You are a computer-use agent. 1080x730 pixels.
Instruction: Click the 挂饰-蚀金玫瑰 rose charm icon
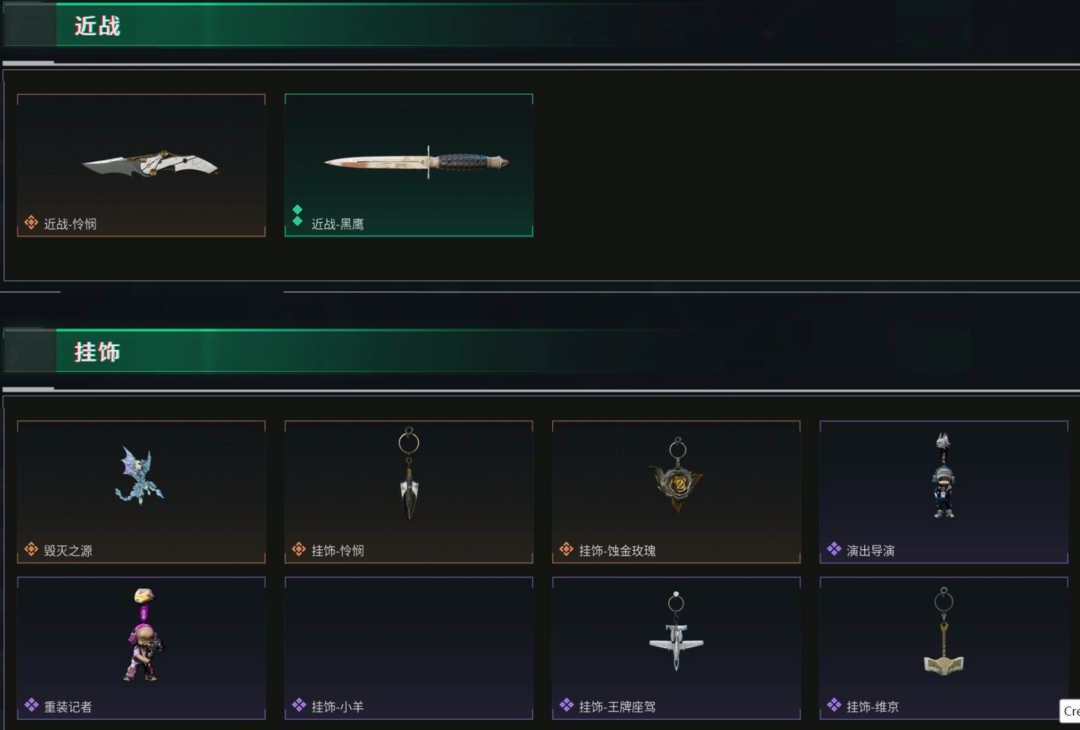coord(676,475)
